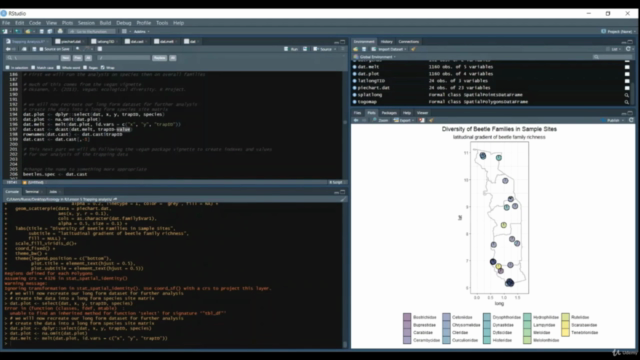640x360 pixels.
Task: Click the Save All icon
Action: [x=50, y=31]
